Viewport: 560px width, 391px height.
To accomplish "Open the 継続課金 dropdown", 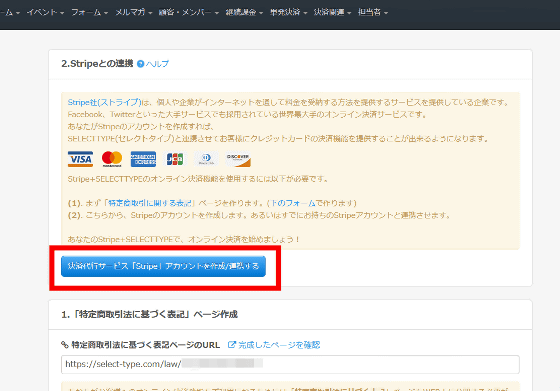I will [244, 12].
